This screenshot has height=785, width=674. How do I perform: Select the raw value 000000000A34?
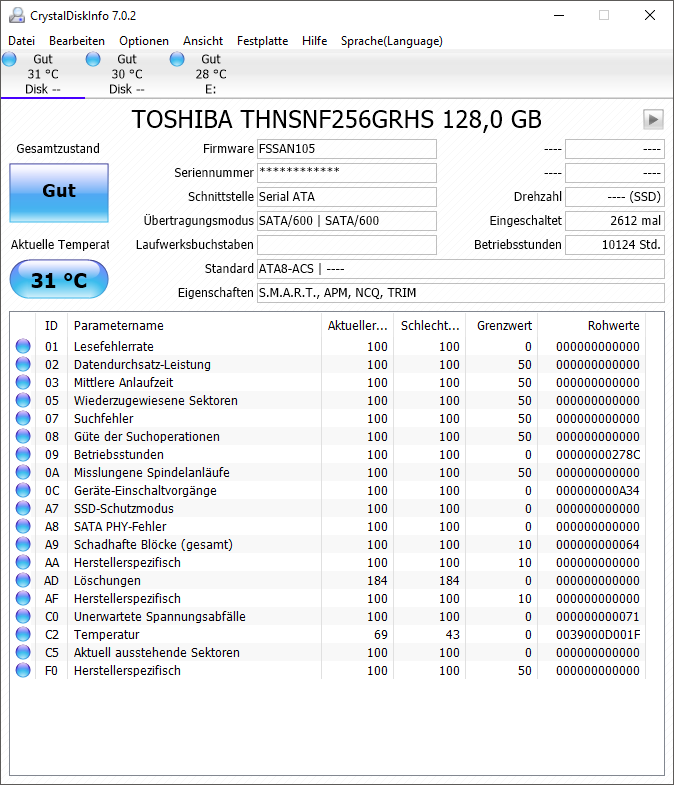click(x=598, y=491)
